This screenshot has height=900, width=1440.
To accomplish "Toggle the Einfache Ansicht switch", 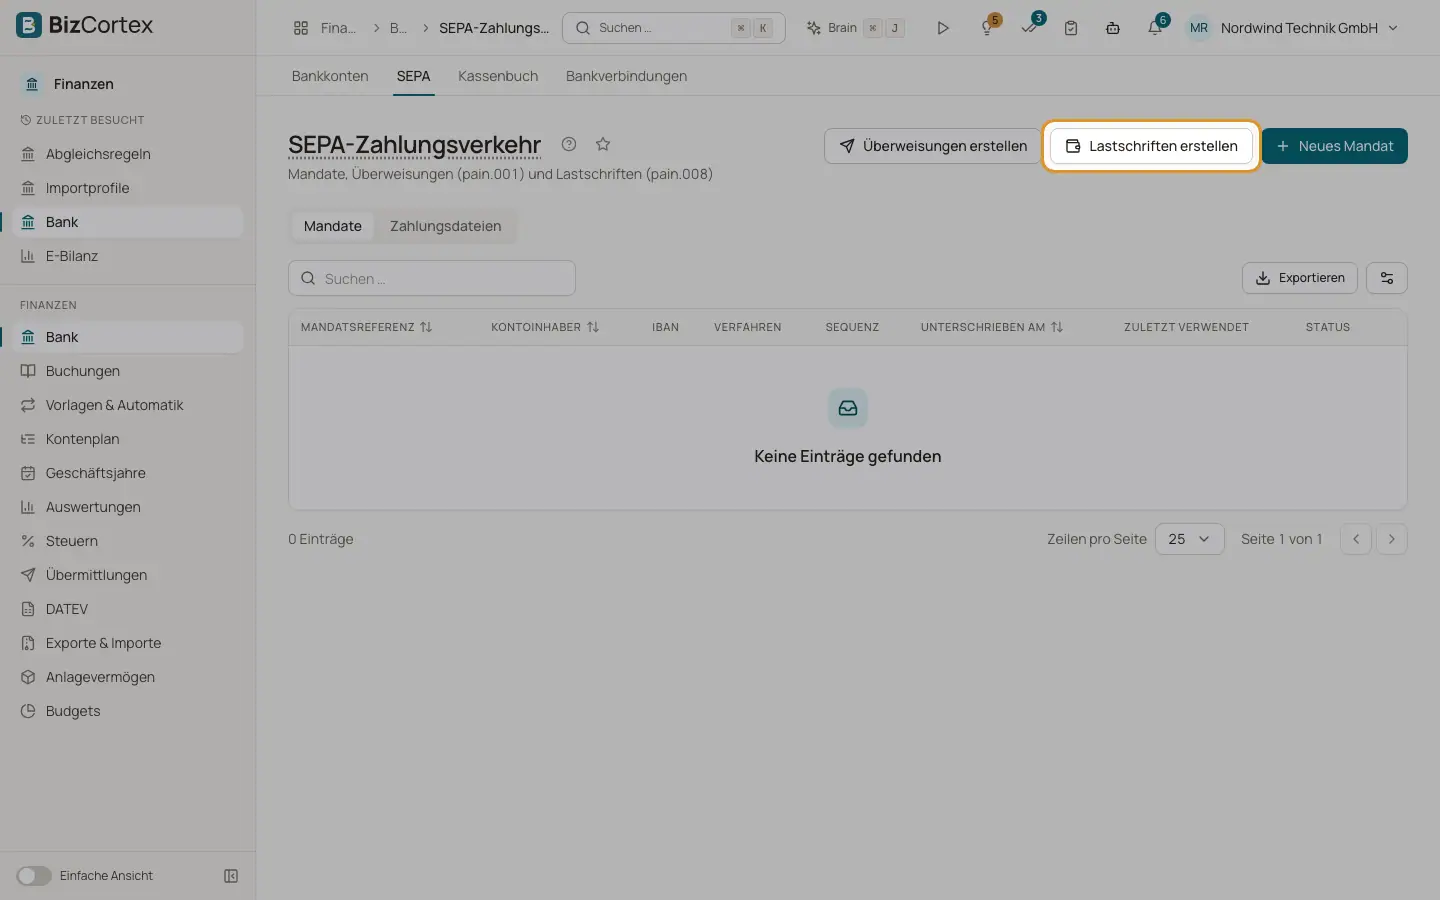I will 34,876.
